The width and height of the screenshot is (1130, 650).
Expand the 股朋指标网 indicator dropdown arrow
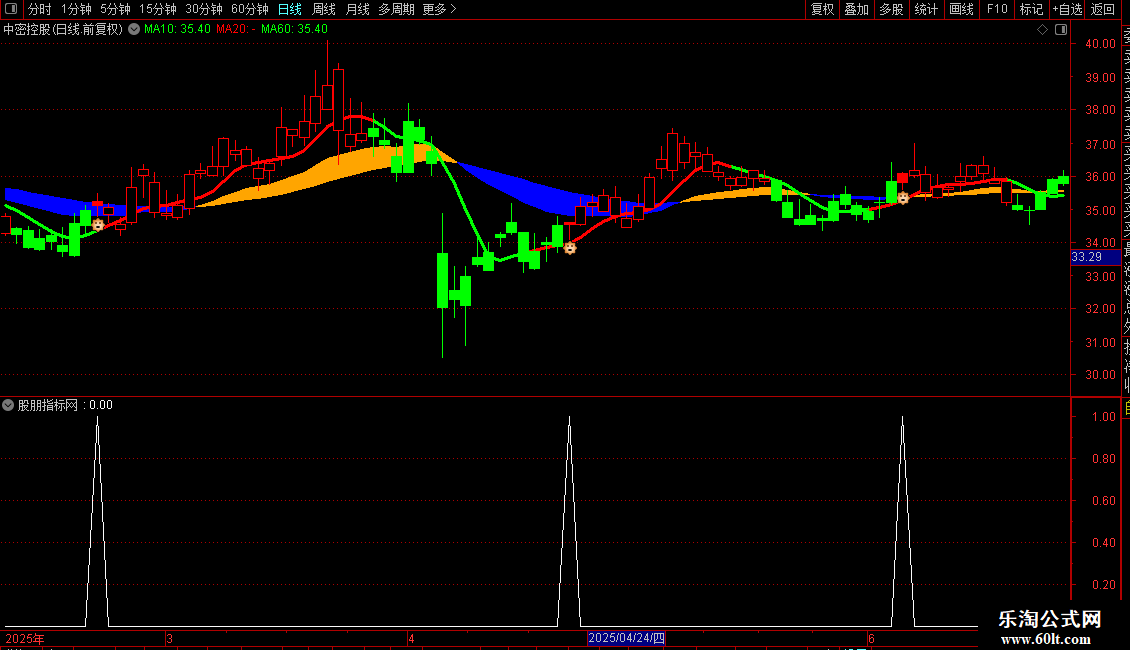[x=8, y=405]
